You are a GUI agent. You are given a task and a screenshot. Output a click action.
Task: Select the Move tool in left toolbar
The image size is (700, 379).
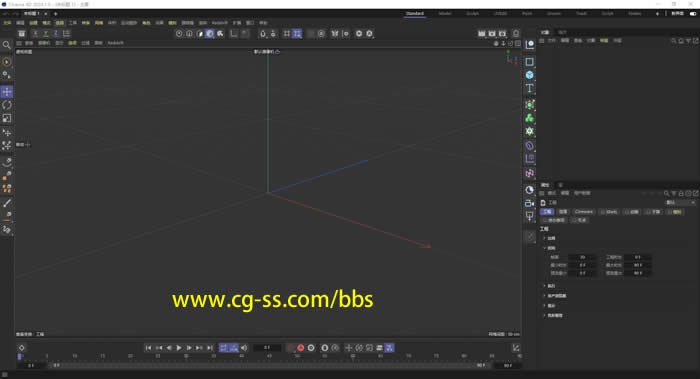tap(7, 92)
